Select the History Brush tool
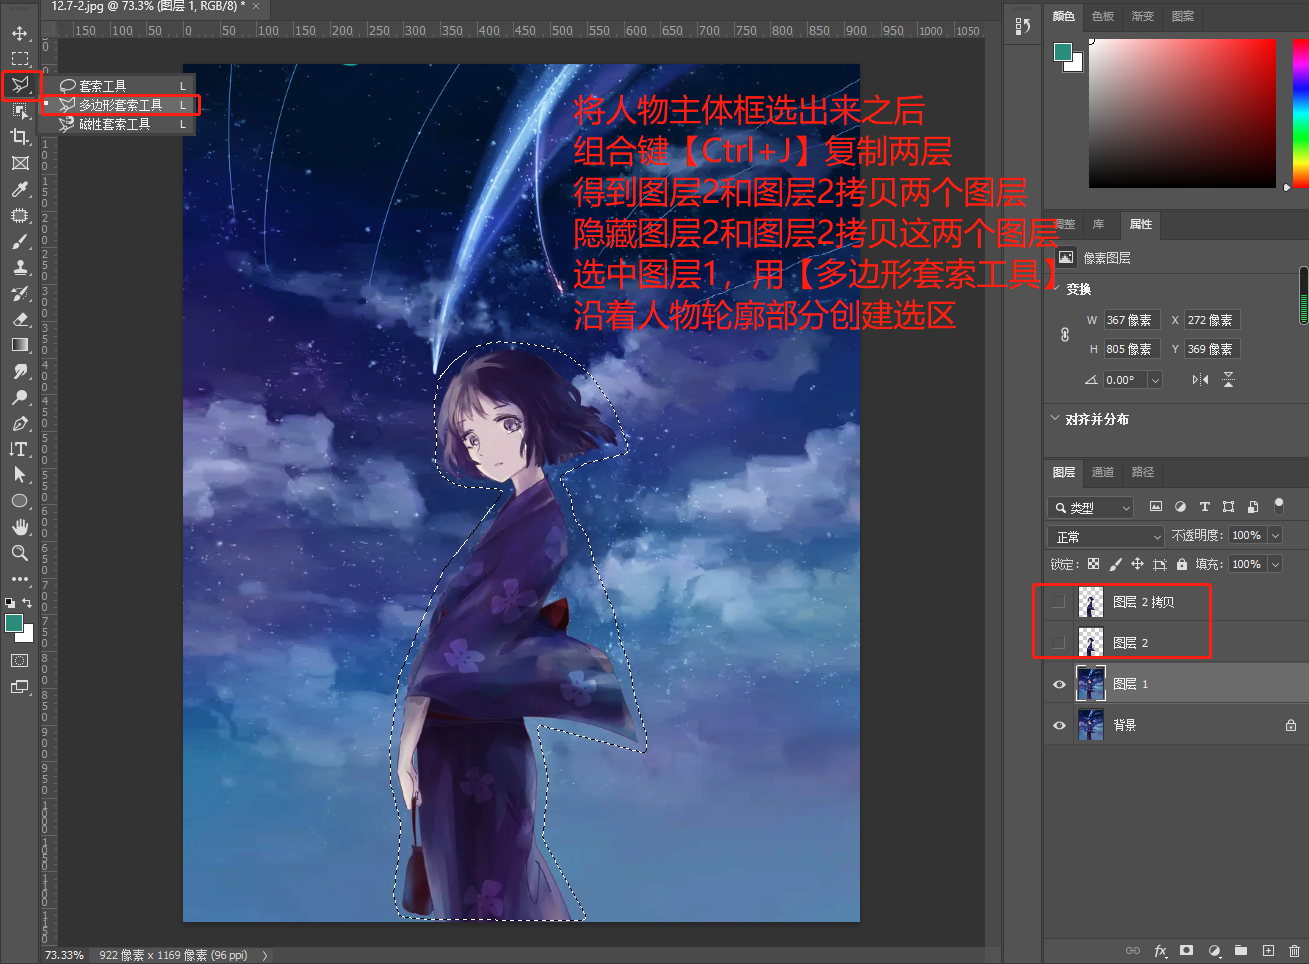The height and width of the screenshot is (964, 1309). point(19,293)
